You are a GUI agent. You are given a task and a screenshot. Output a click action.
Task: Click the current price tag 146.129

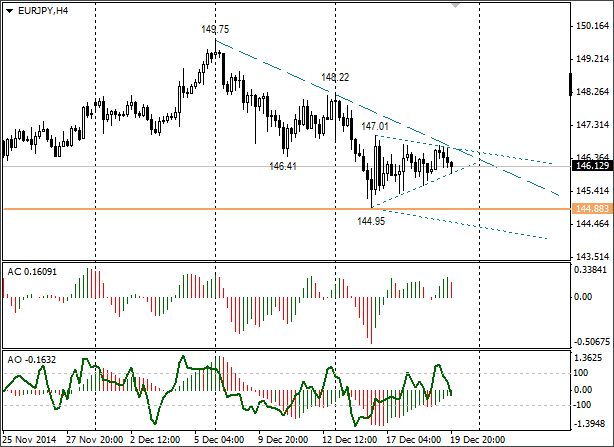tap(592, 166)
